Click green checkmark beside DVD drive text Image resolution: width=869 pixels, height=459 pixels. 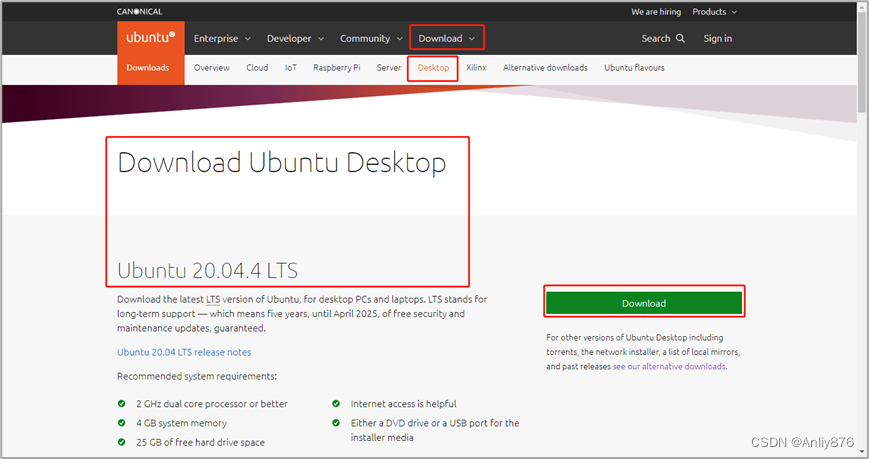coord(336,423)
